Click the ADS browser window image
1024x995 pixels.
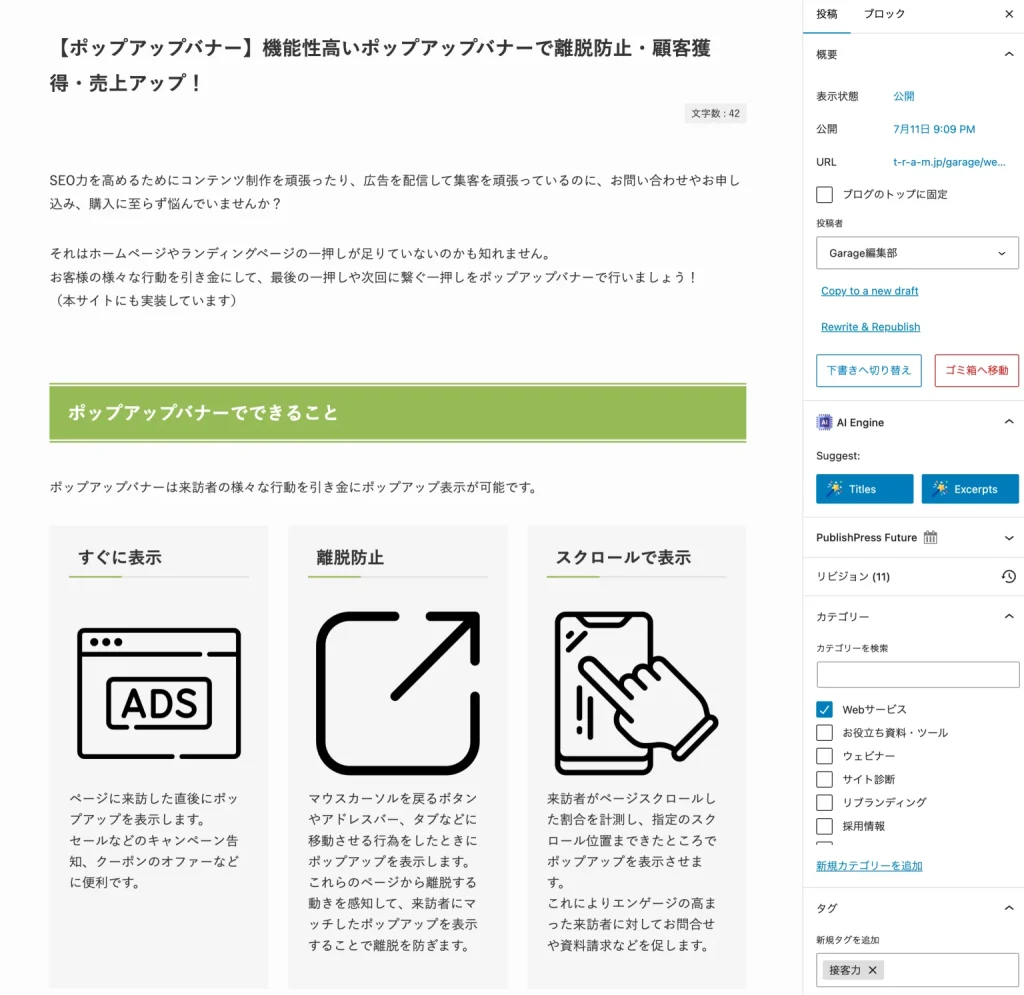pyautogui.click(x=159, y=693)
